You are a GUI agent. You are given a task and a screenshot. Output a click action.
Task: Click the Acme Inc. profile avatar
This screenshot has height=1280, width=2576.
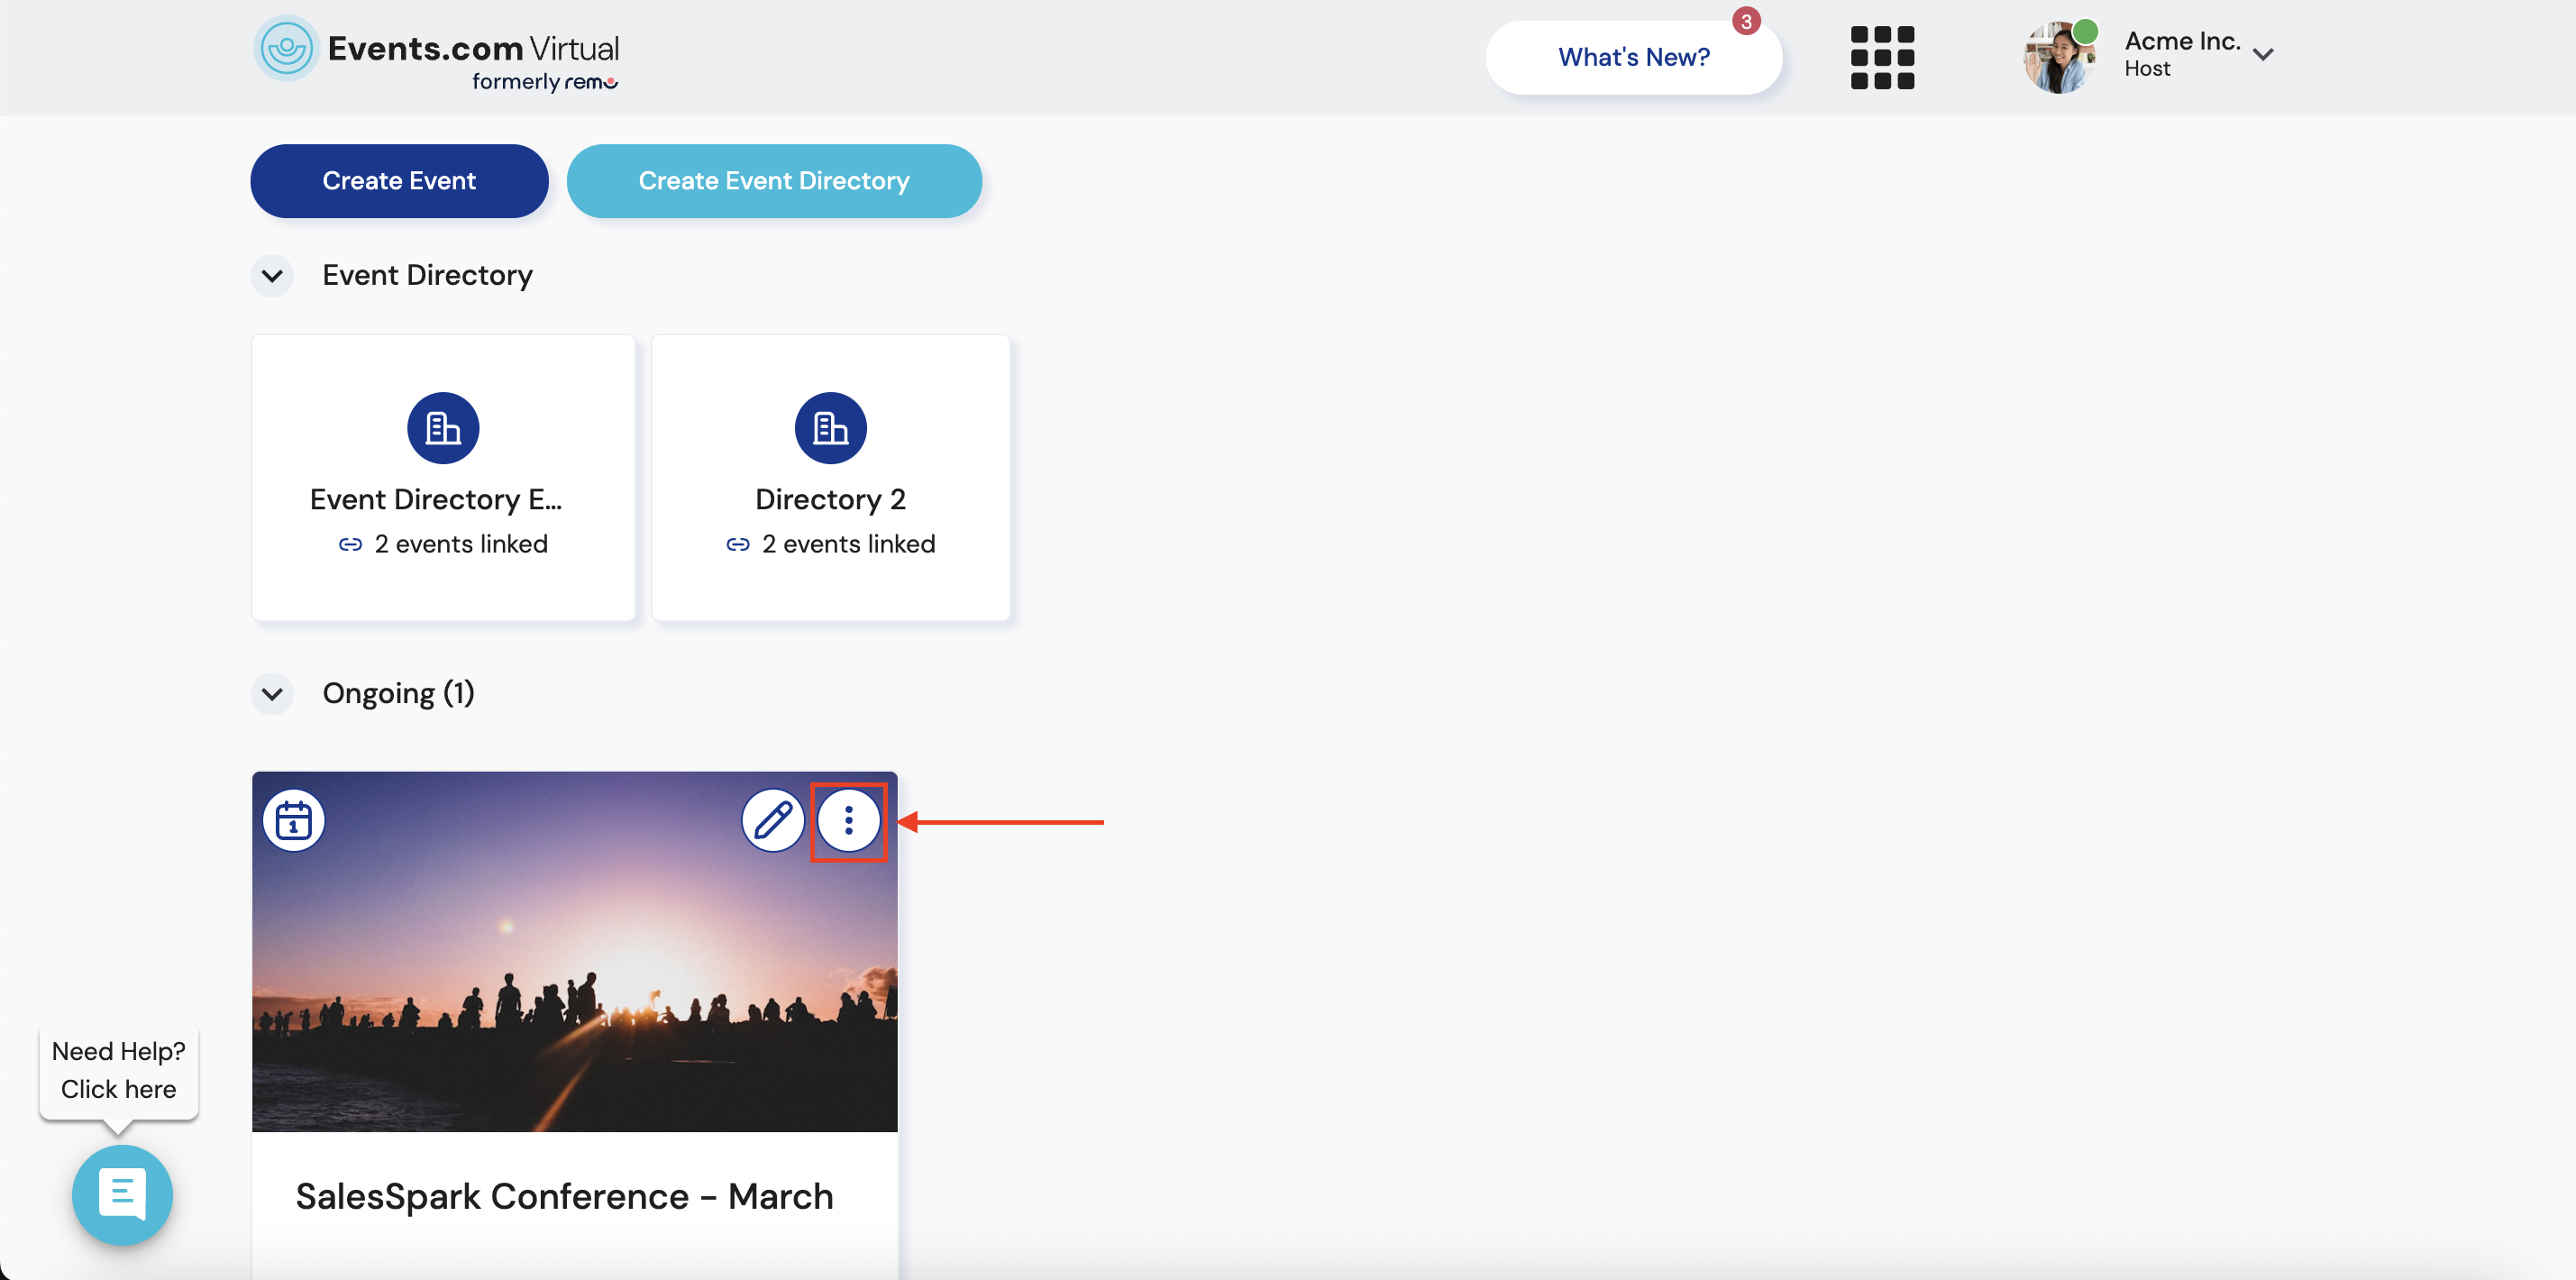2058,57
